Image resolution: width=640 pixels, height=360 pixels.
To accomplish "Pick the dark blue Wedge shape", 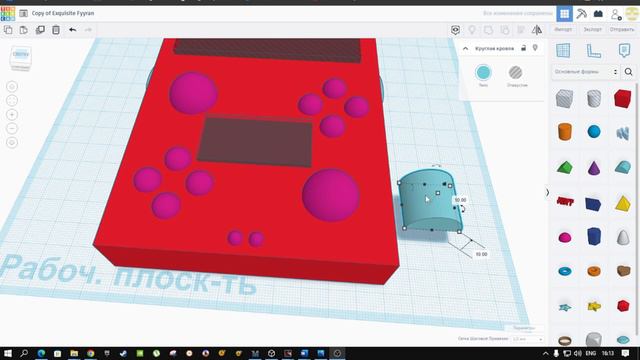I will point(593,203).
